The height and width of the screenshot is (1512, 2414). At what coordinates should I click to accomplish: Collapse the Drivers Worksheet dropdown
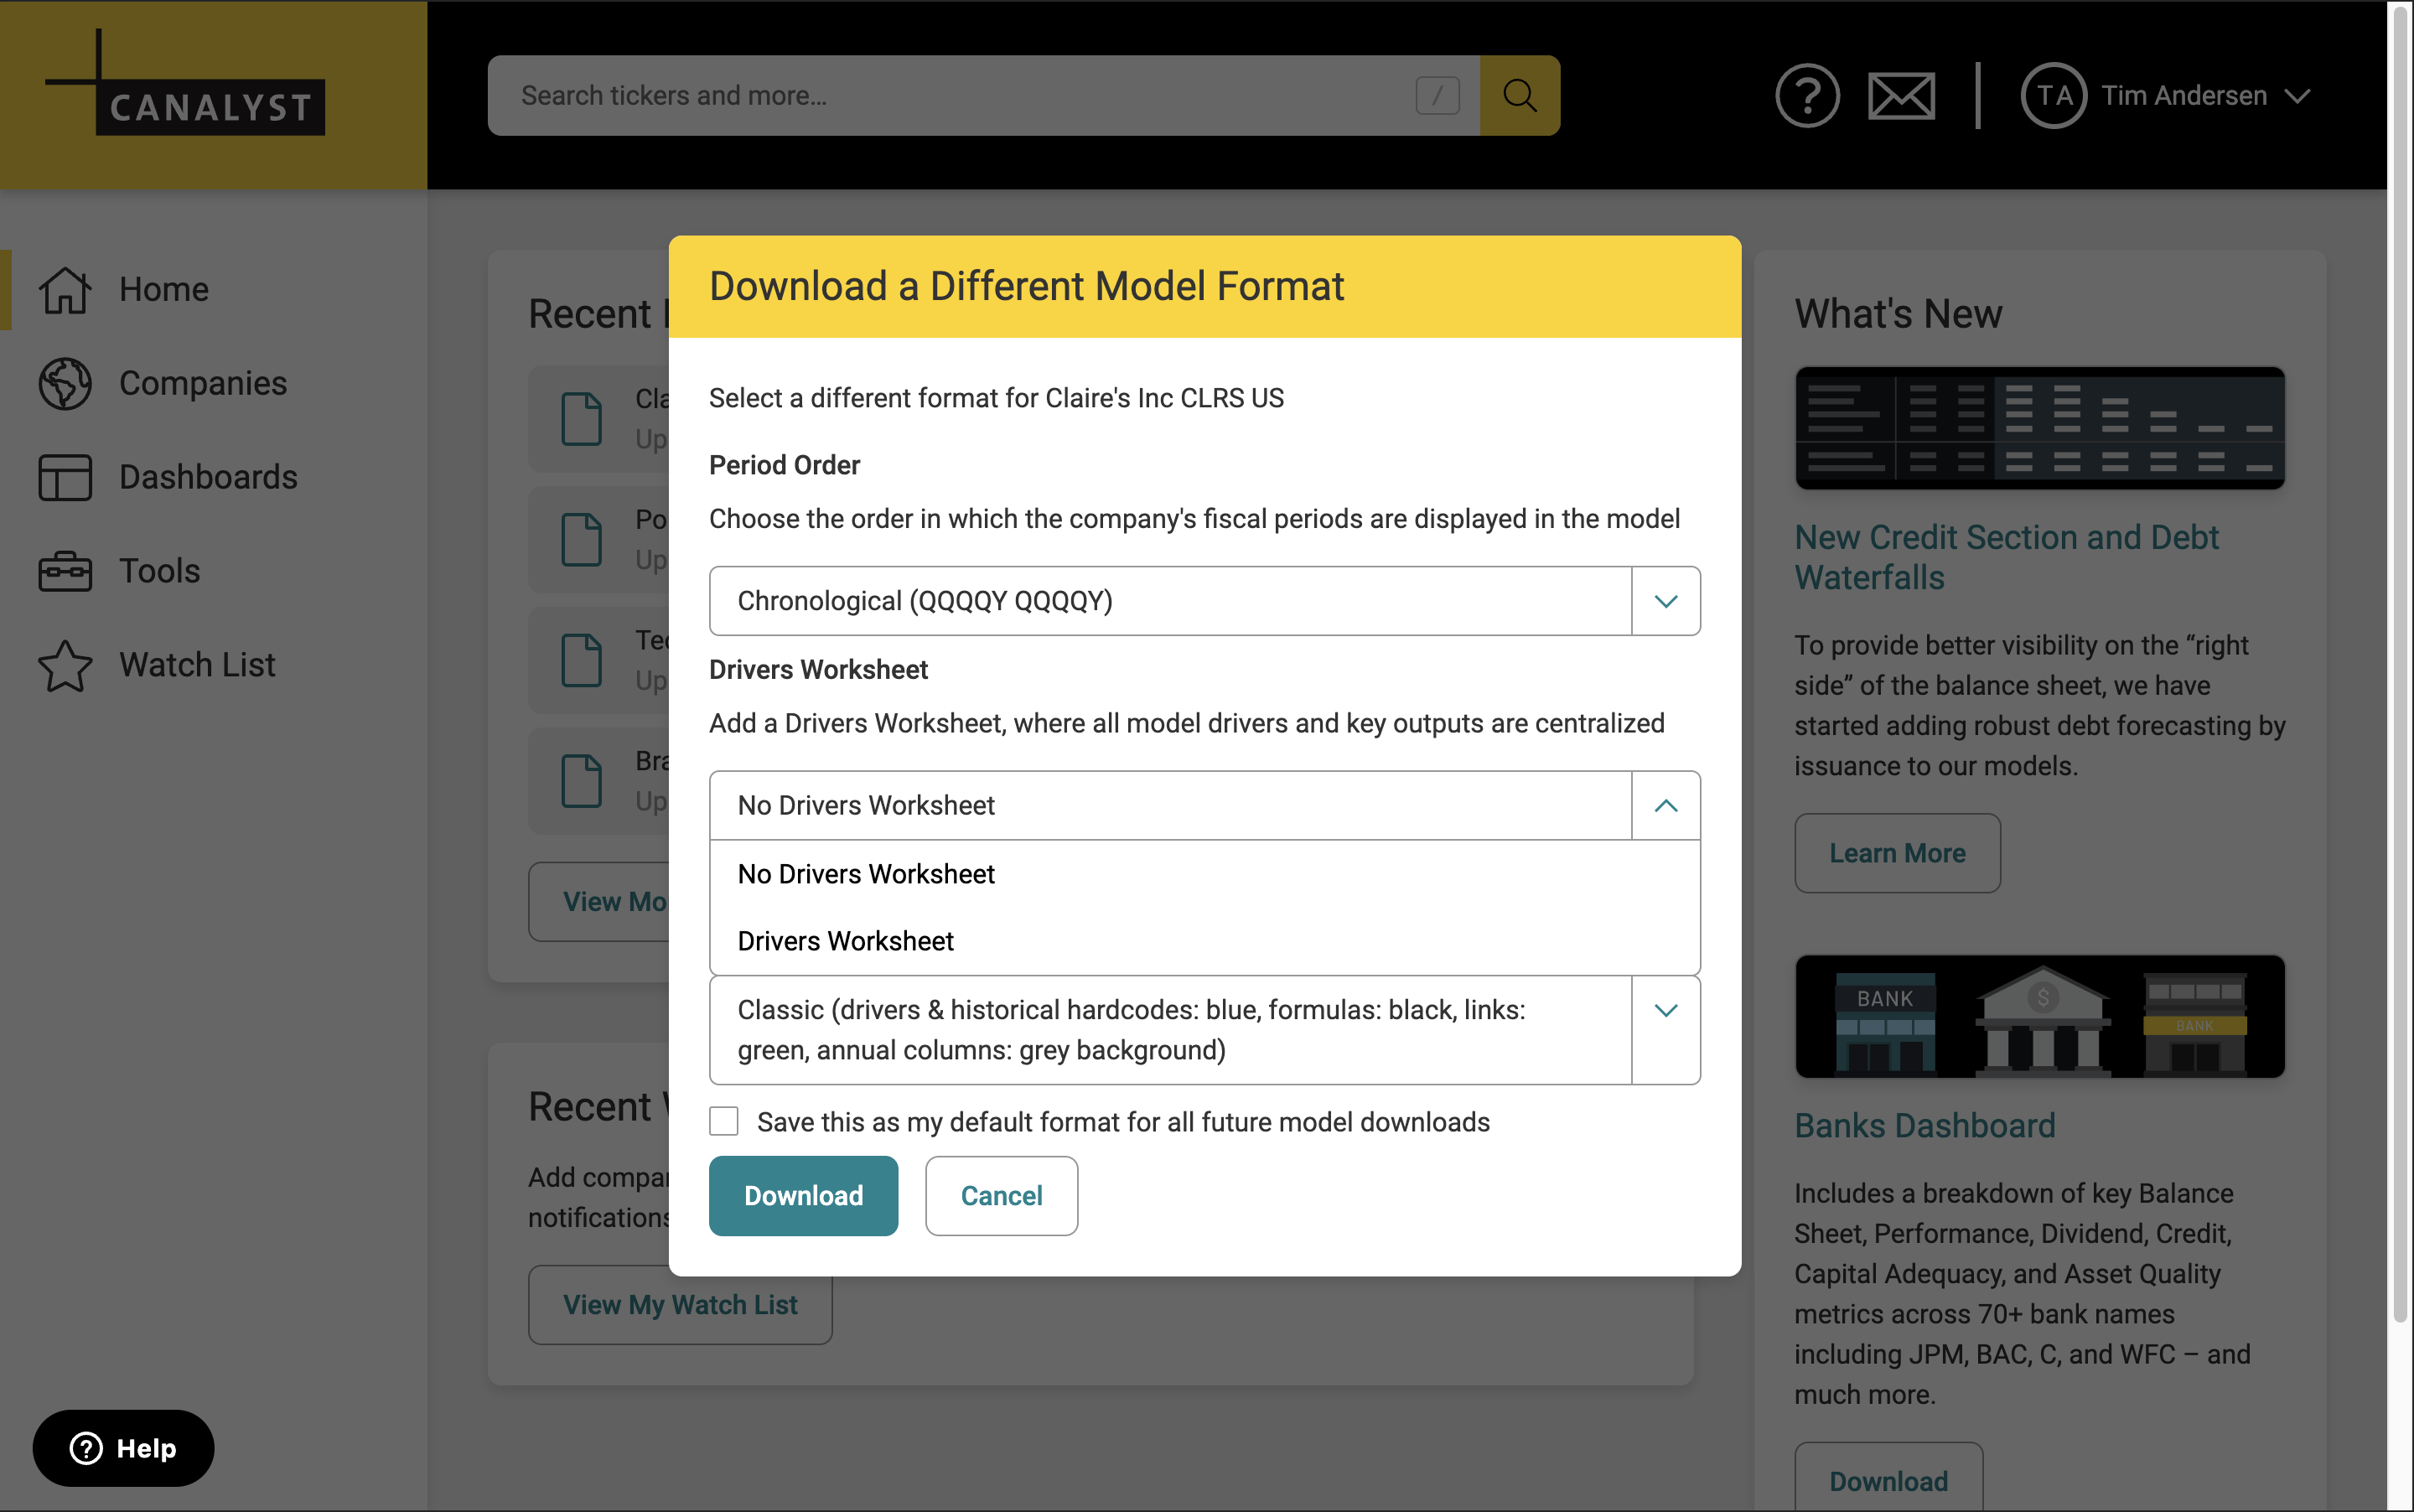(x=1664, y=805)
